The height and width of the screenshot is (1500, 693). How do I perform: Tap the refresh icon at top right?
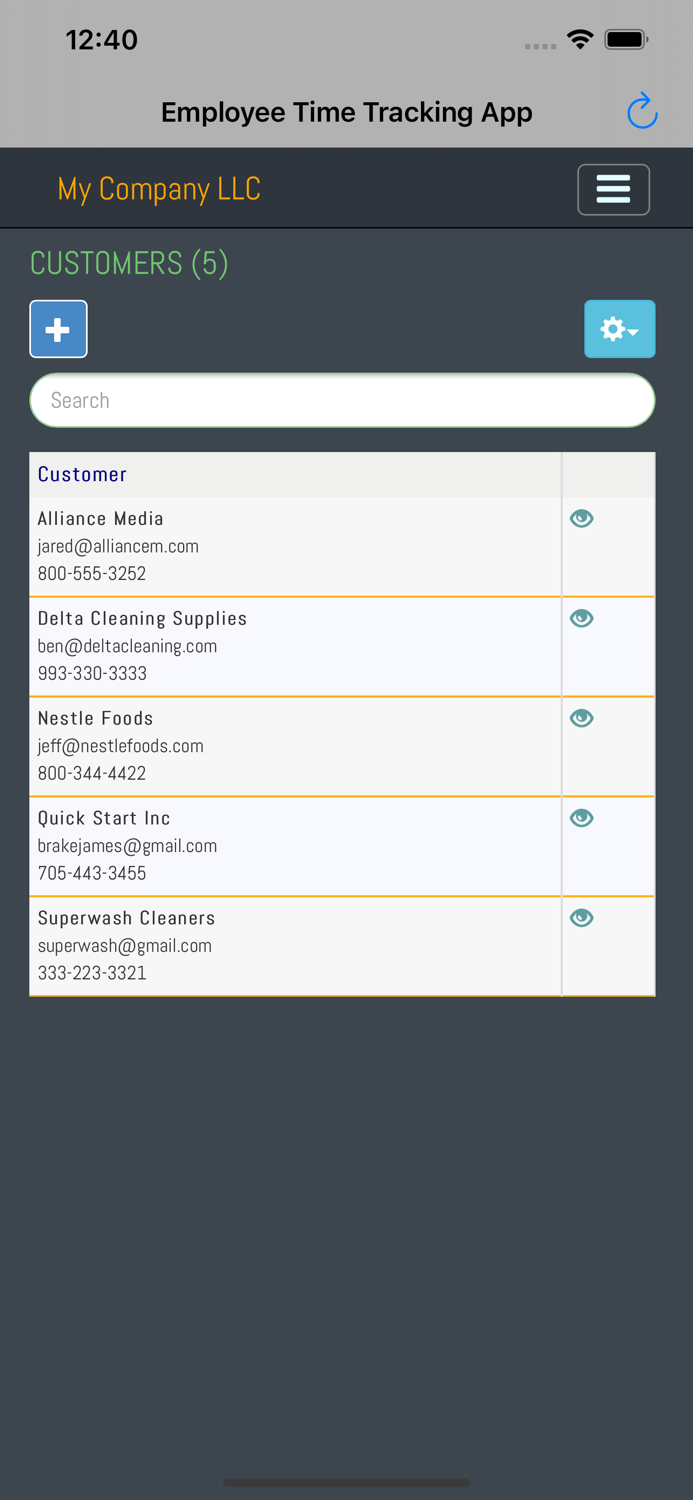click(x=643, y=112)
